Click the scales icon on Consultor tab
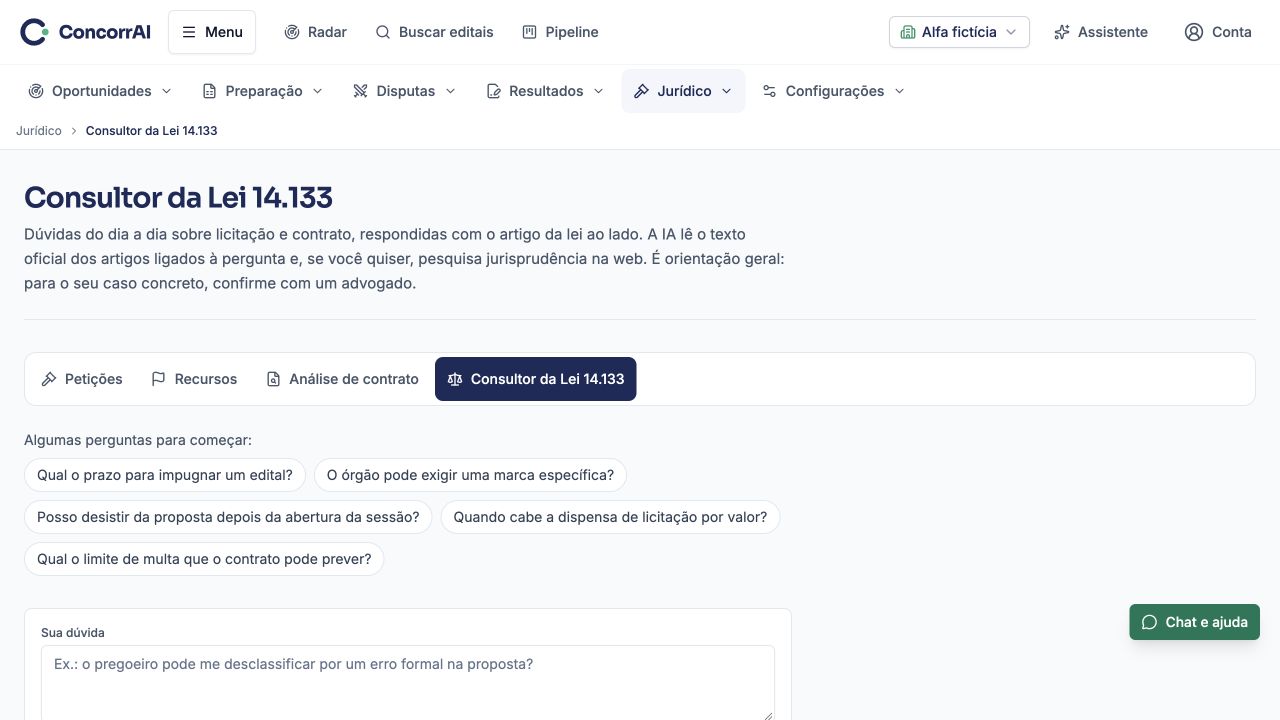This screenshot has width=1280, height=720. 455,379
